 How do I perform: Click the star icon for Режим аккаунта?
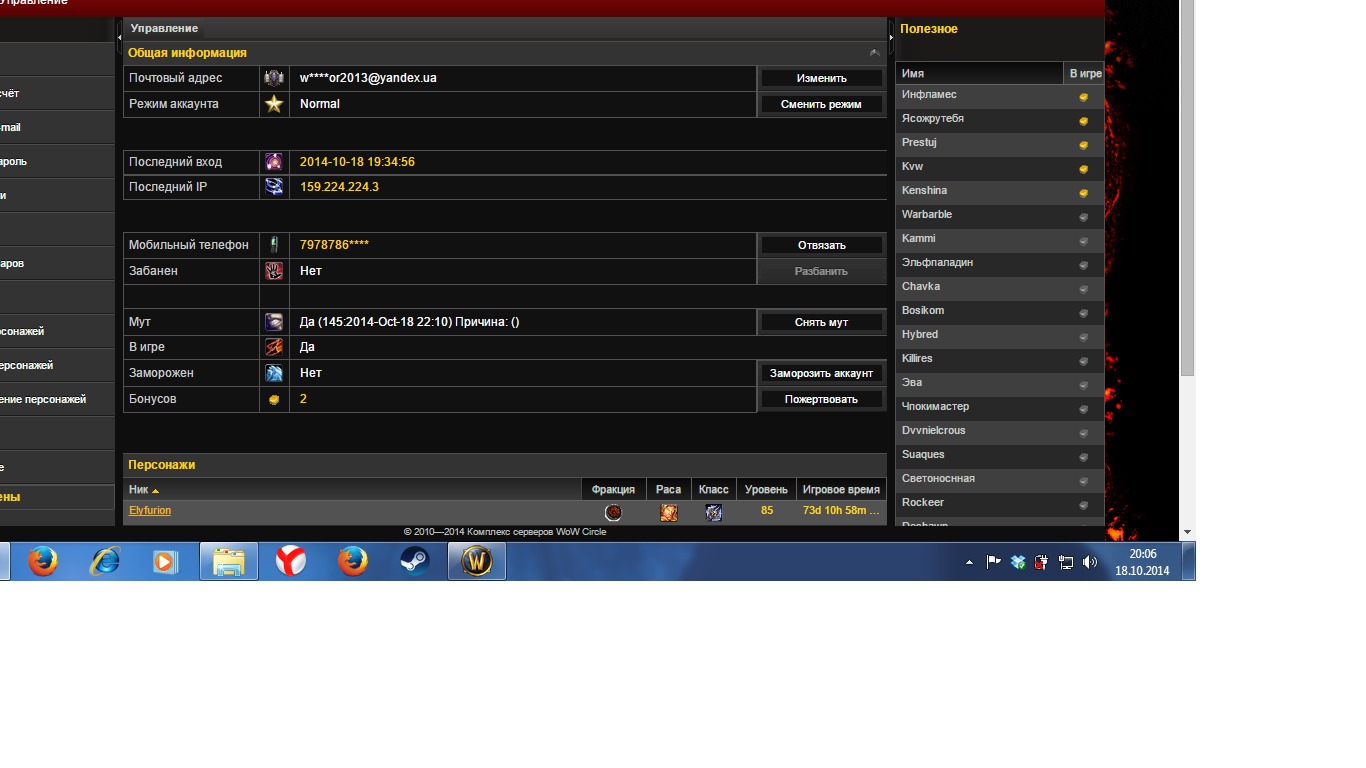coord(274,104)
